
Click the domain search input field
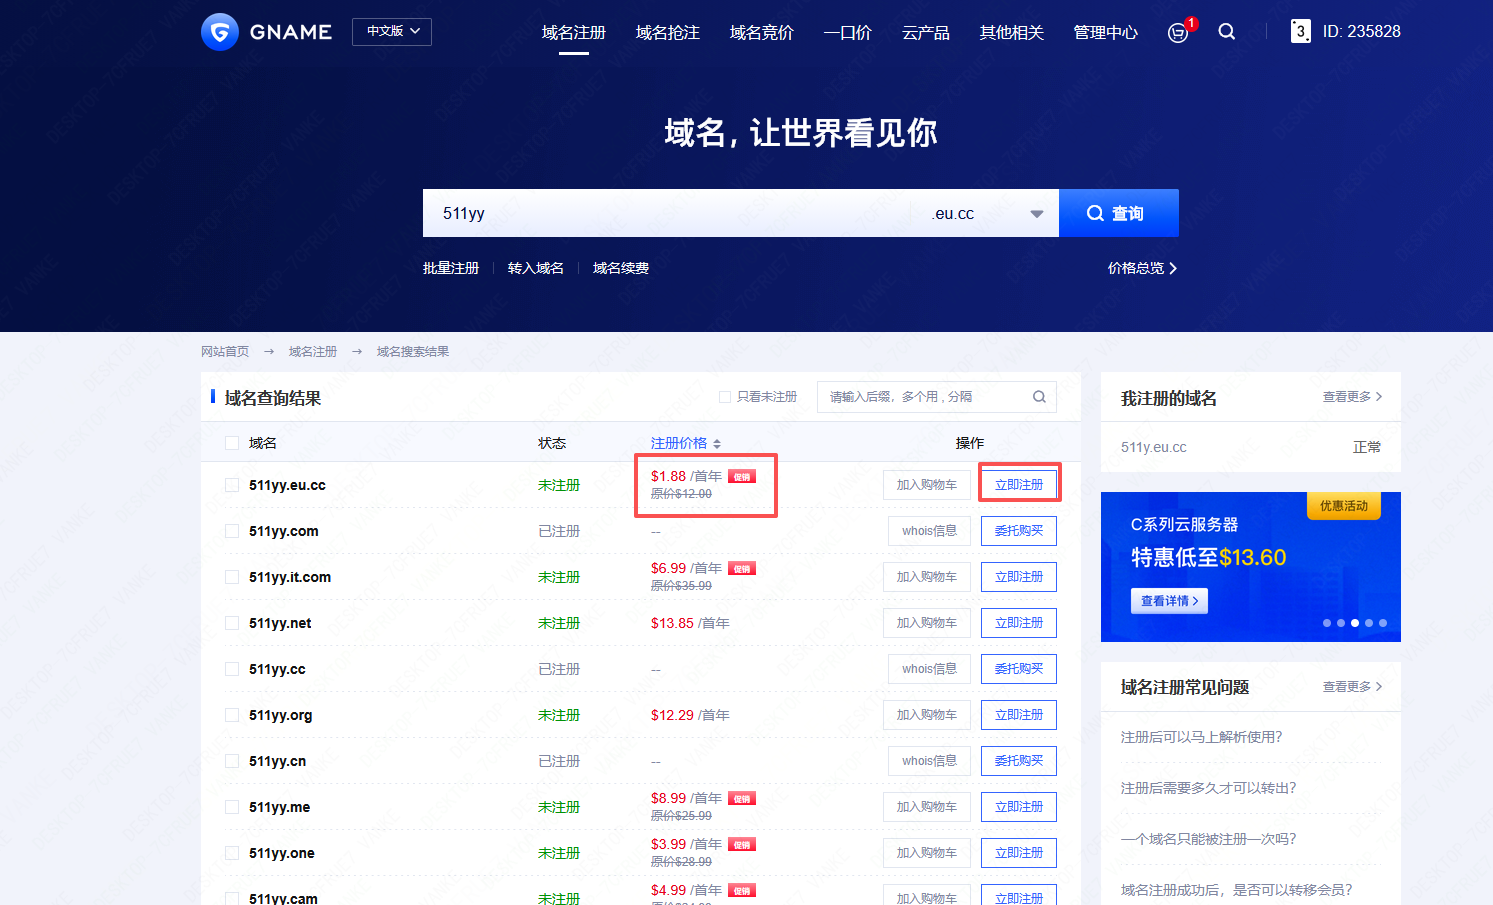[665, 214]
